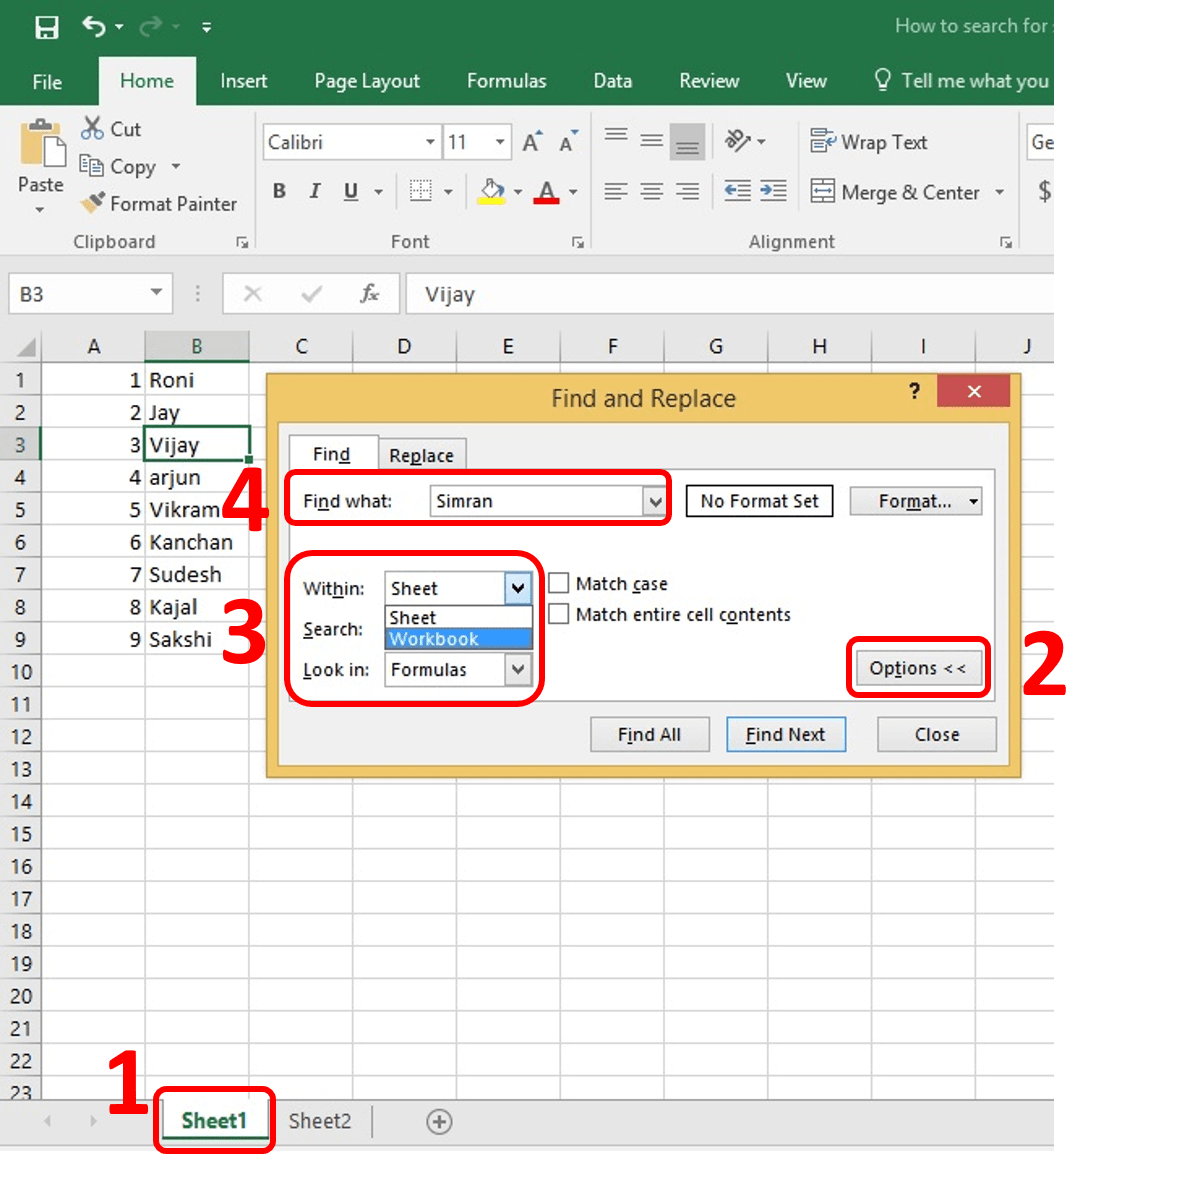The image size is (1180, 1200).
Task: Switch to the Review ribbon tab
Action: [x=709, y=81]
